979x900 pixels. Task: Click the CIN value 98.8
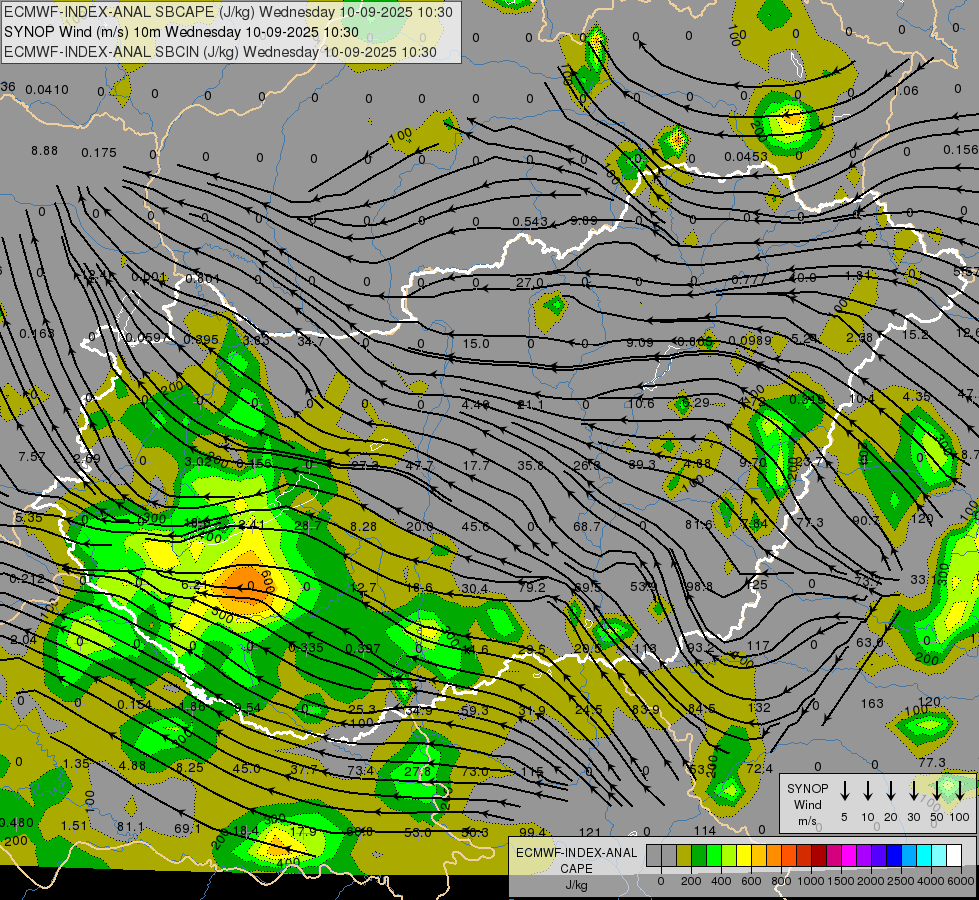699,587
